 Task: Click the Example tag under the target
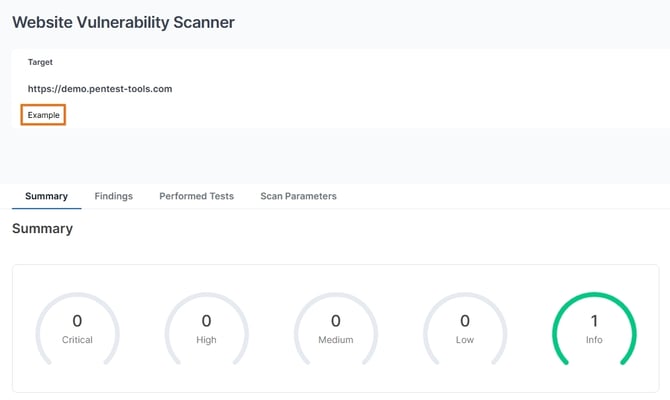[x=44, y=115]
